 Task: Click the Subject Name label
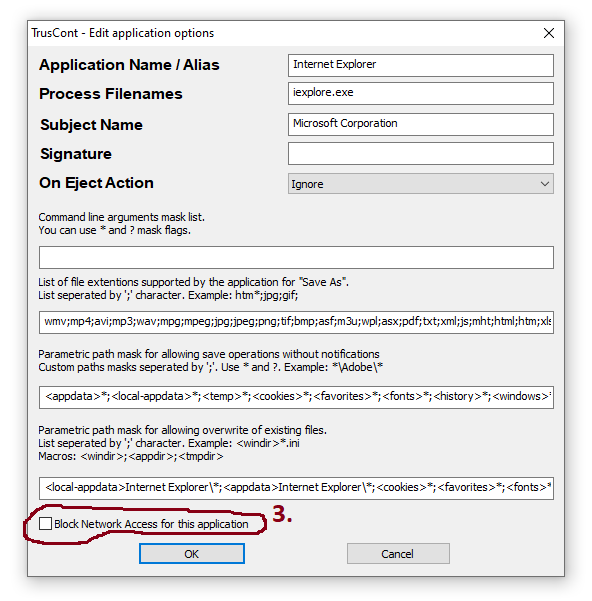pyautogui.click(x=92, y=125)
